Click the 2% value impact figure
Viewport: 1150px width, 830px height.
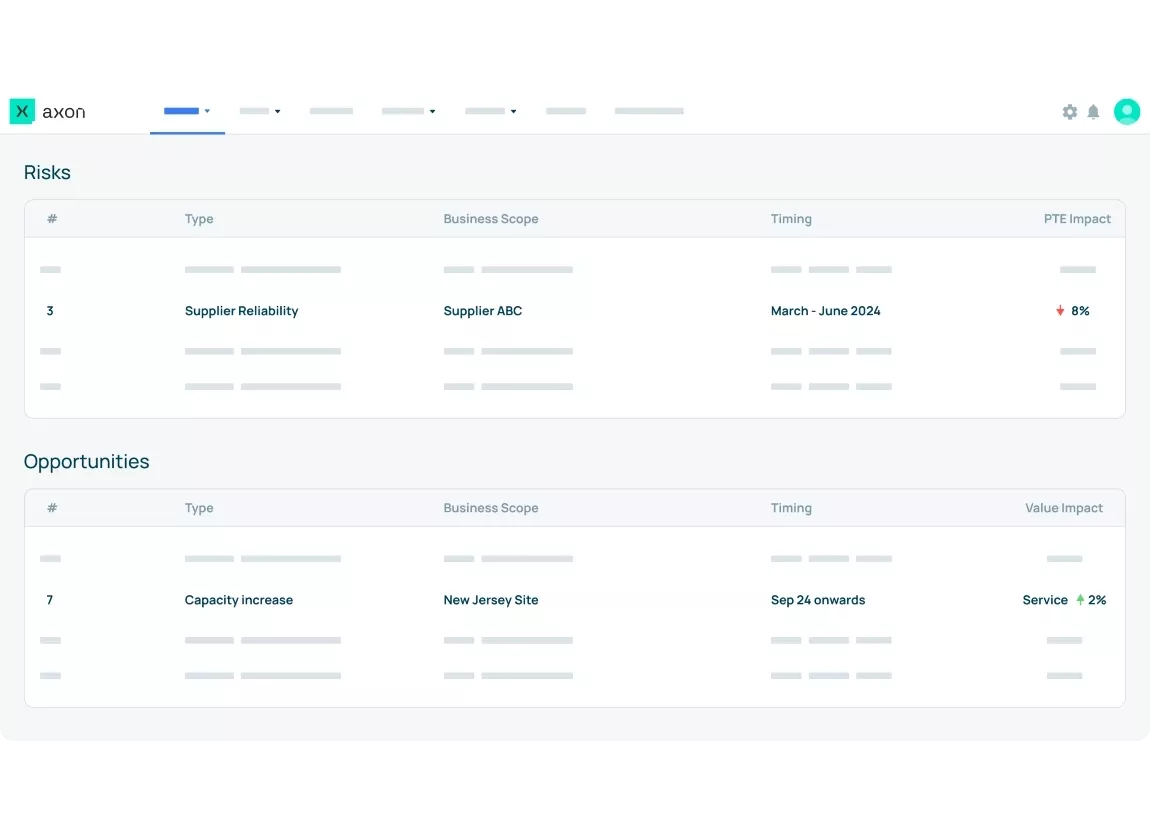pyautogui.click(x=1097, y=600)
